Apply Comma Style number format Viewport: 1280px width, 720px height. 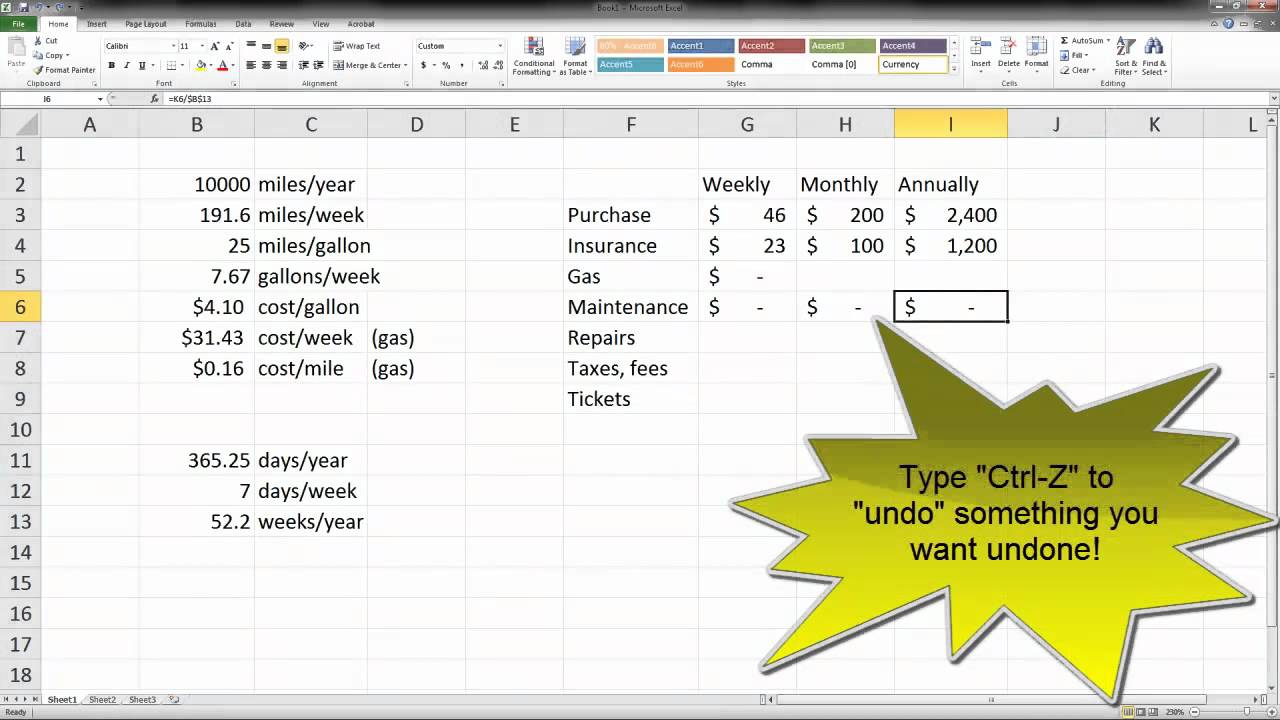coord(461,65)
